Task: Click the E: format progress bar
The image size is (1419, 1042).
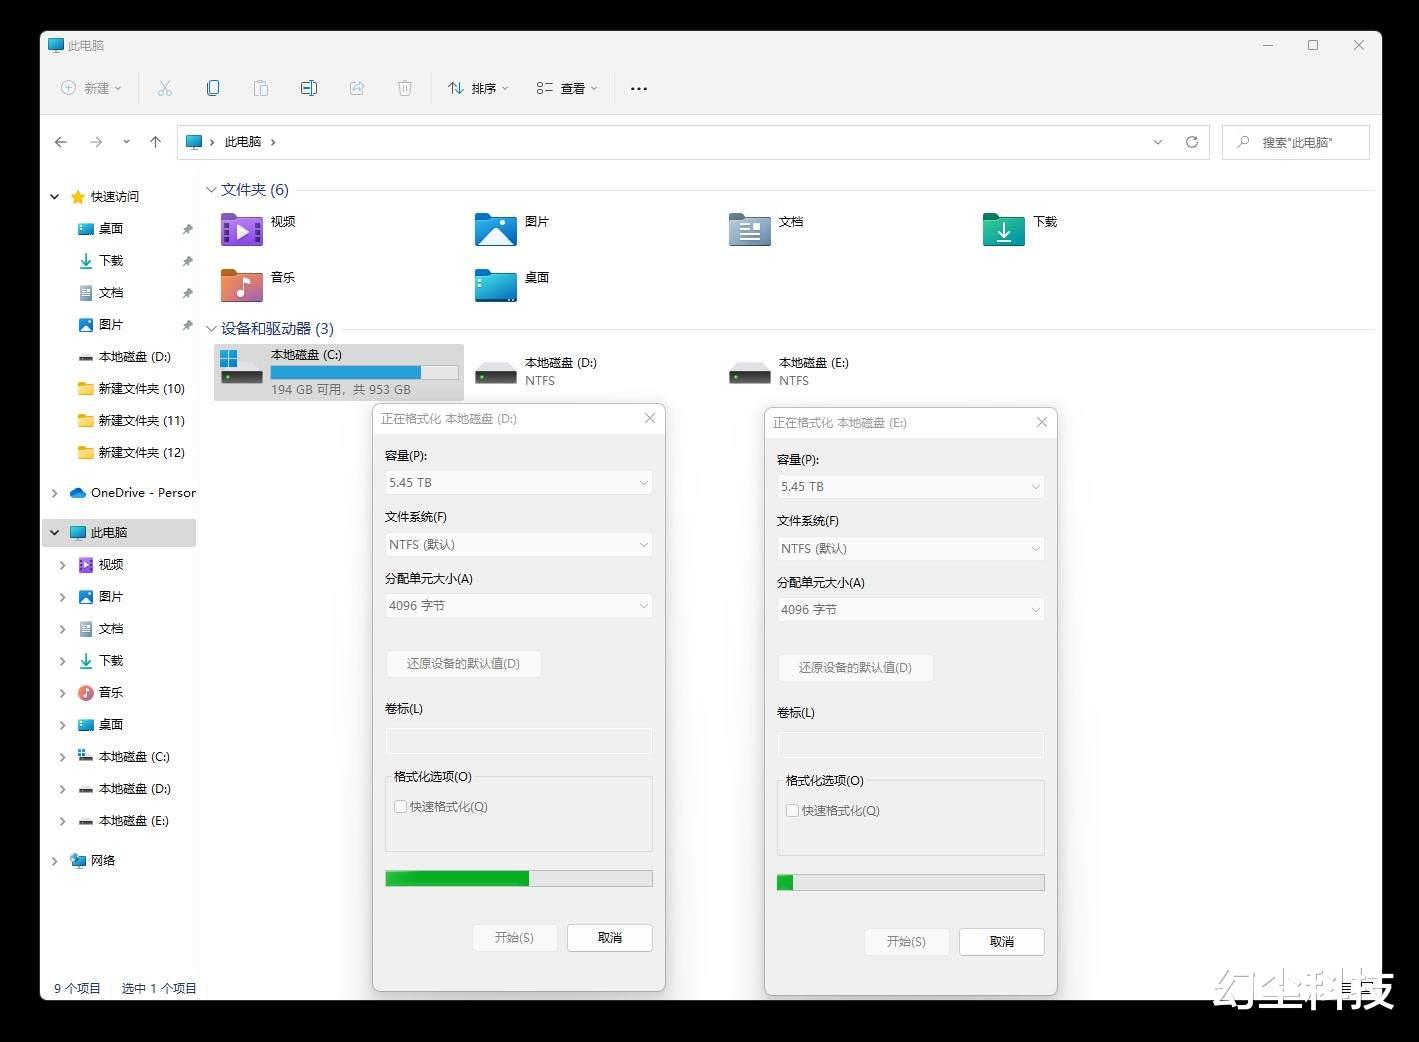Action: click(911, 883)
